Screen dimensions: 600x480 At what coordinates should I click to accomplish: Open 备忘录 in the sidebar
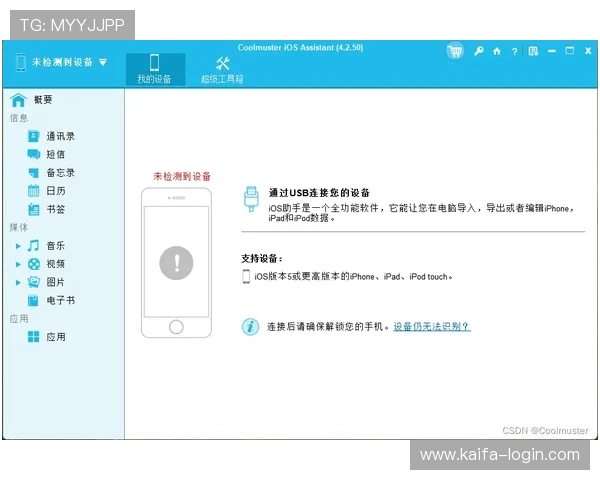pos(60,173)
